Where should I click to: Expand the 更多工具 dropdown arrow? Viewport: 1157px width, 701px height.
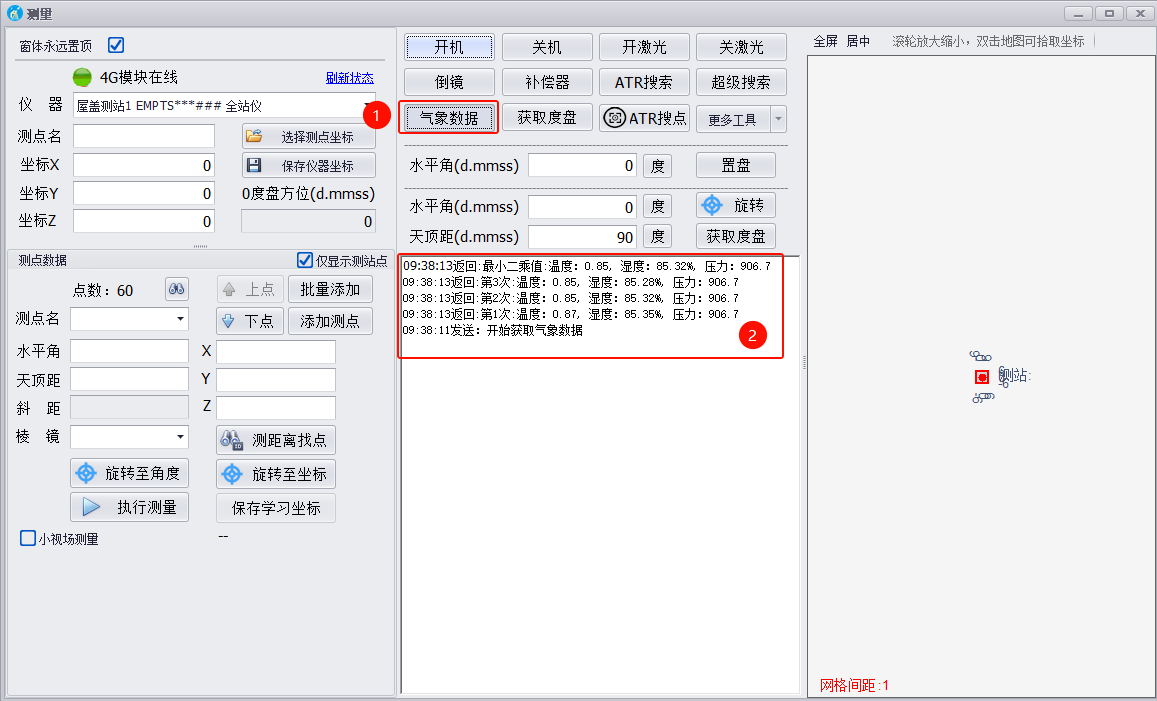[778, 119]
